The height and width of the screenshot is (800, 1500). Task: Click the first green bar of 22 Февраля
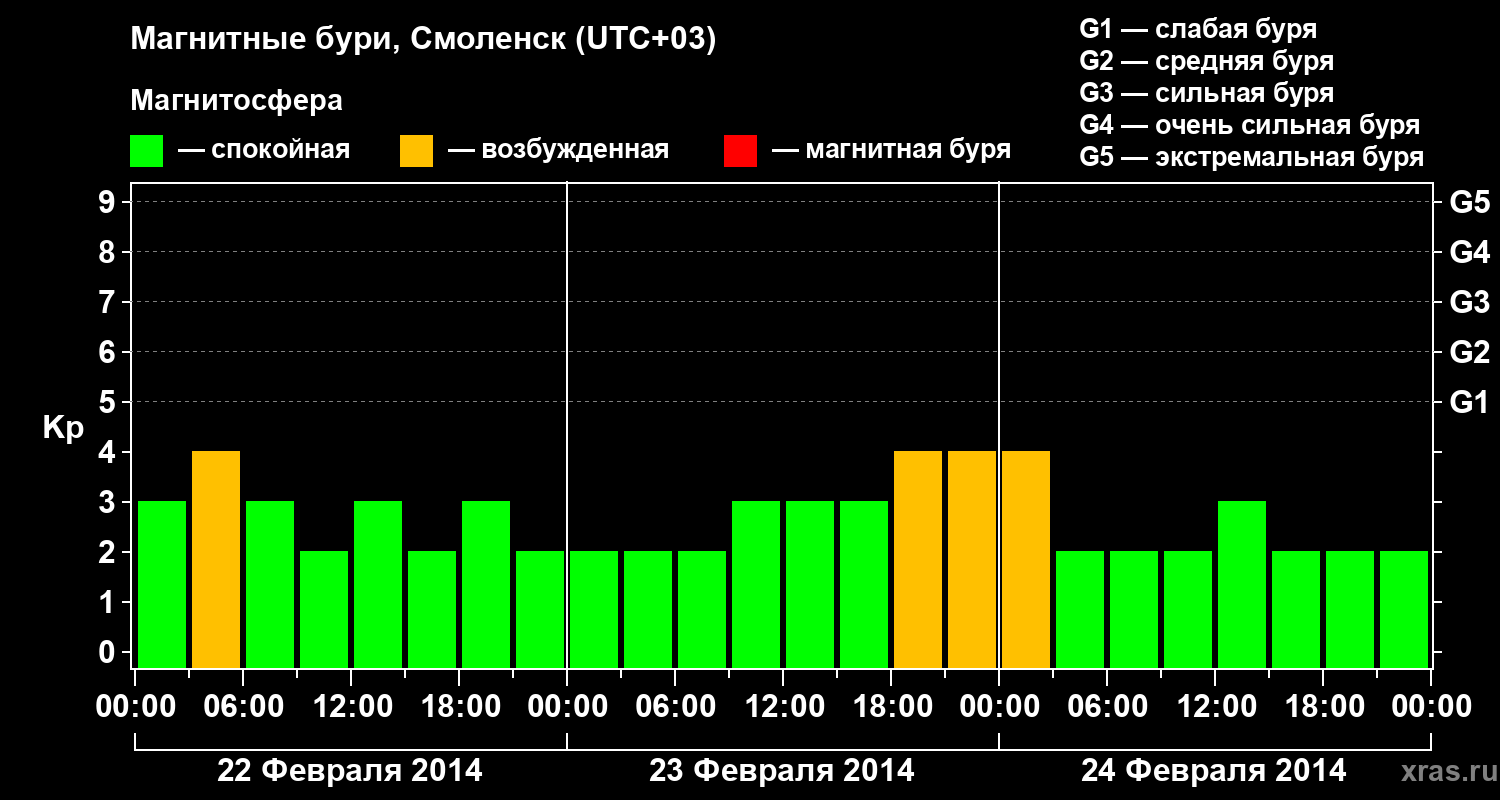(x=162, y=584)
